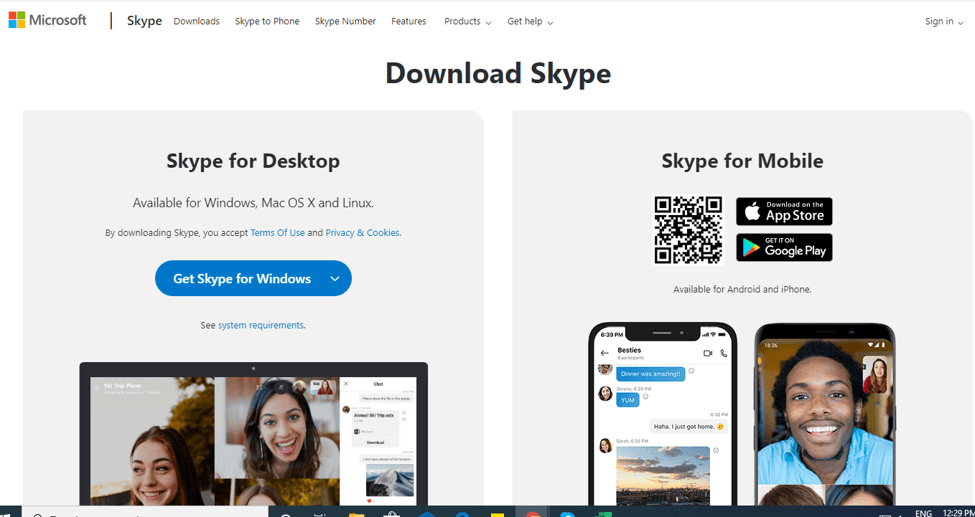Open the Sign in dropdown

pyautogui.click(x=943, y=21)
